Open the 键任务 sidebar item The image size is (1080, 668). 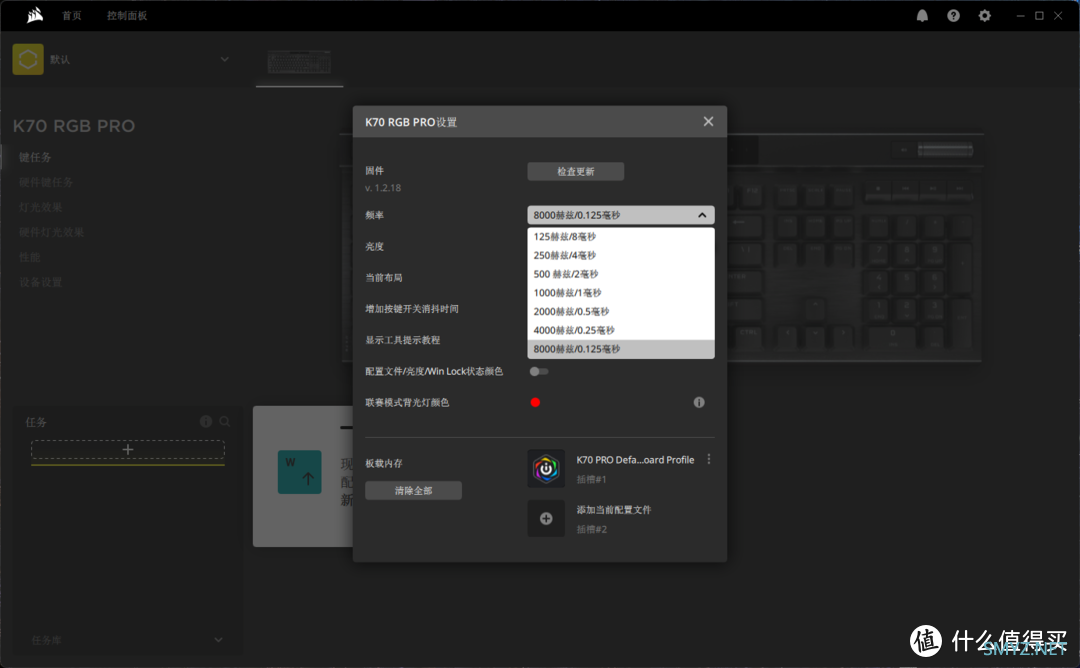(34, 157)
